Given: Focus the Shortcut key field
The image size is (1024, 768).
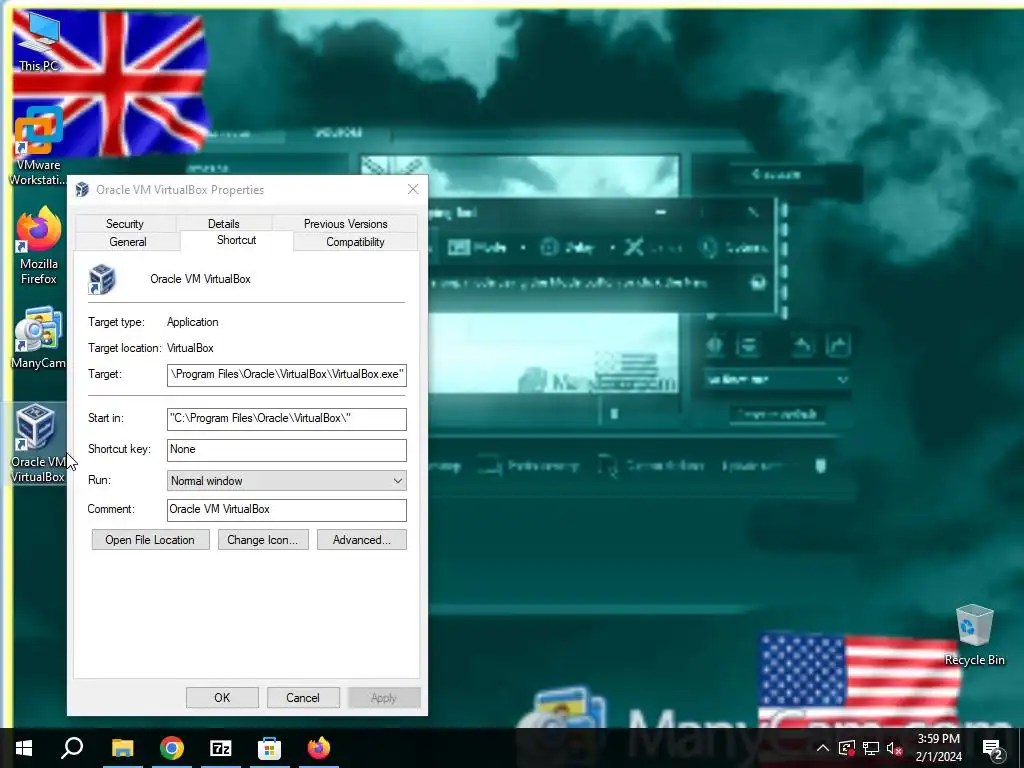Looking at the screenshot, I should tap(287, 449).
